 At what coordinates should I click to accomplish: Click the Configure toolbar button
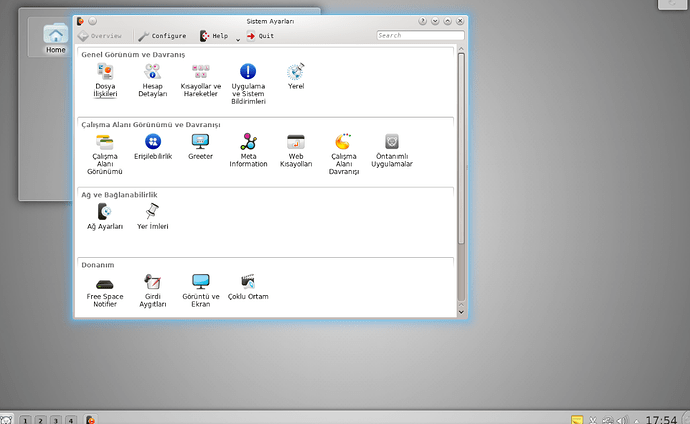tap(163, 36)
